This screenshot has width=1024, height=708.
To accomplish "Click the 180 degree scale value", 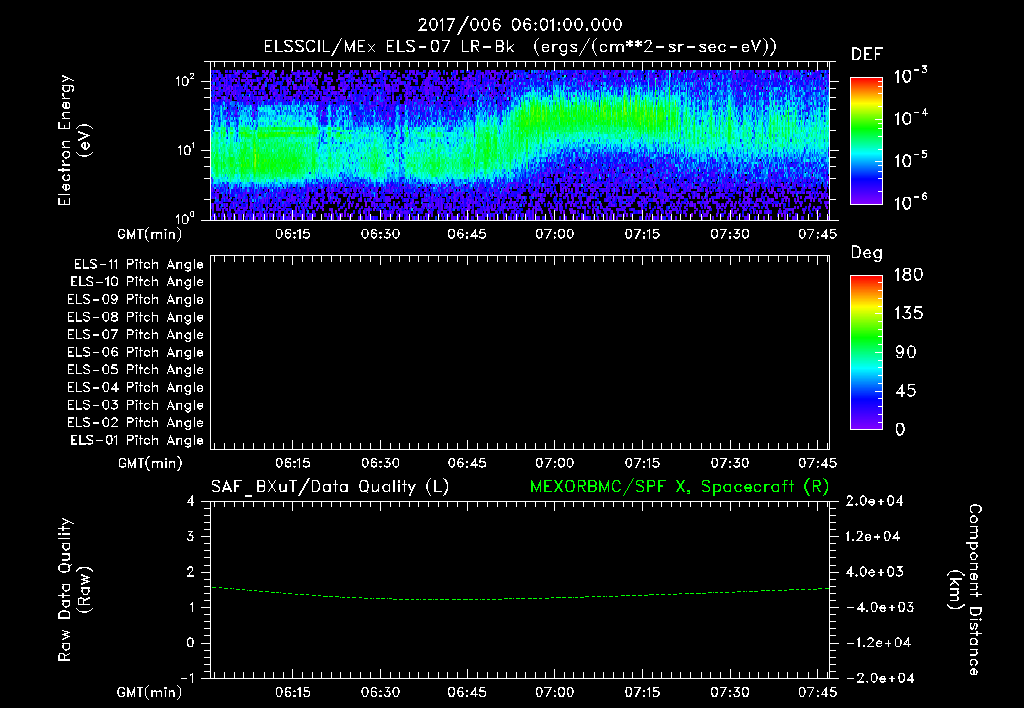I will tap(908, 274).
